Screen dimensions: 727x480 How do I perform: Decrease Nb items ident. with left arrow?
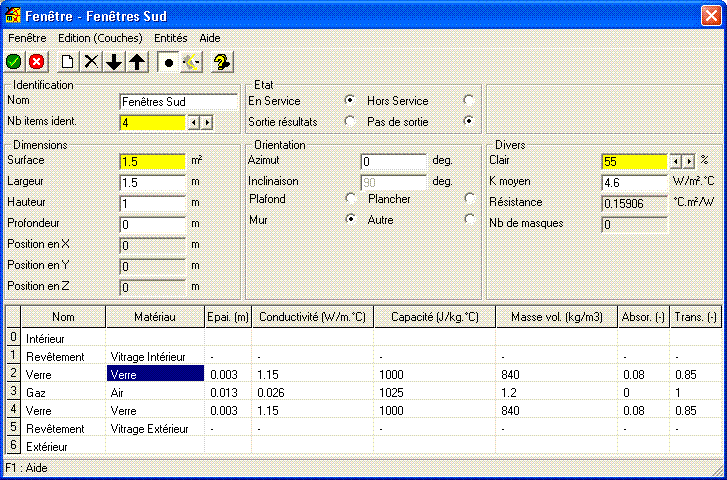[x=194, y=123]
